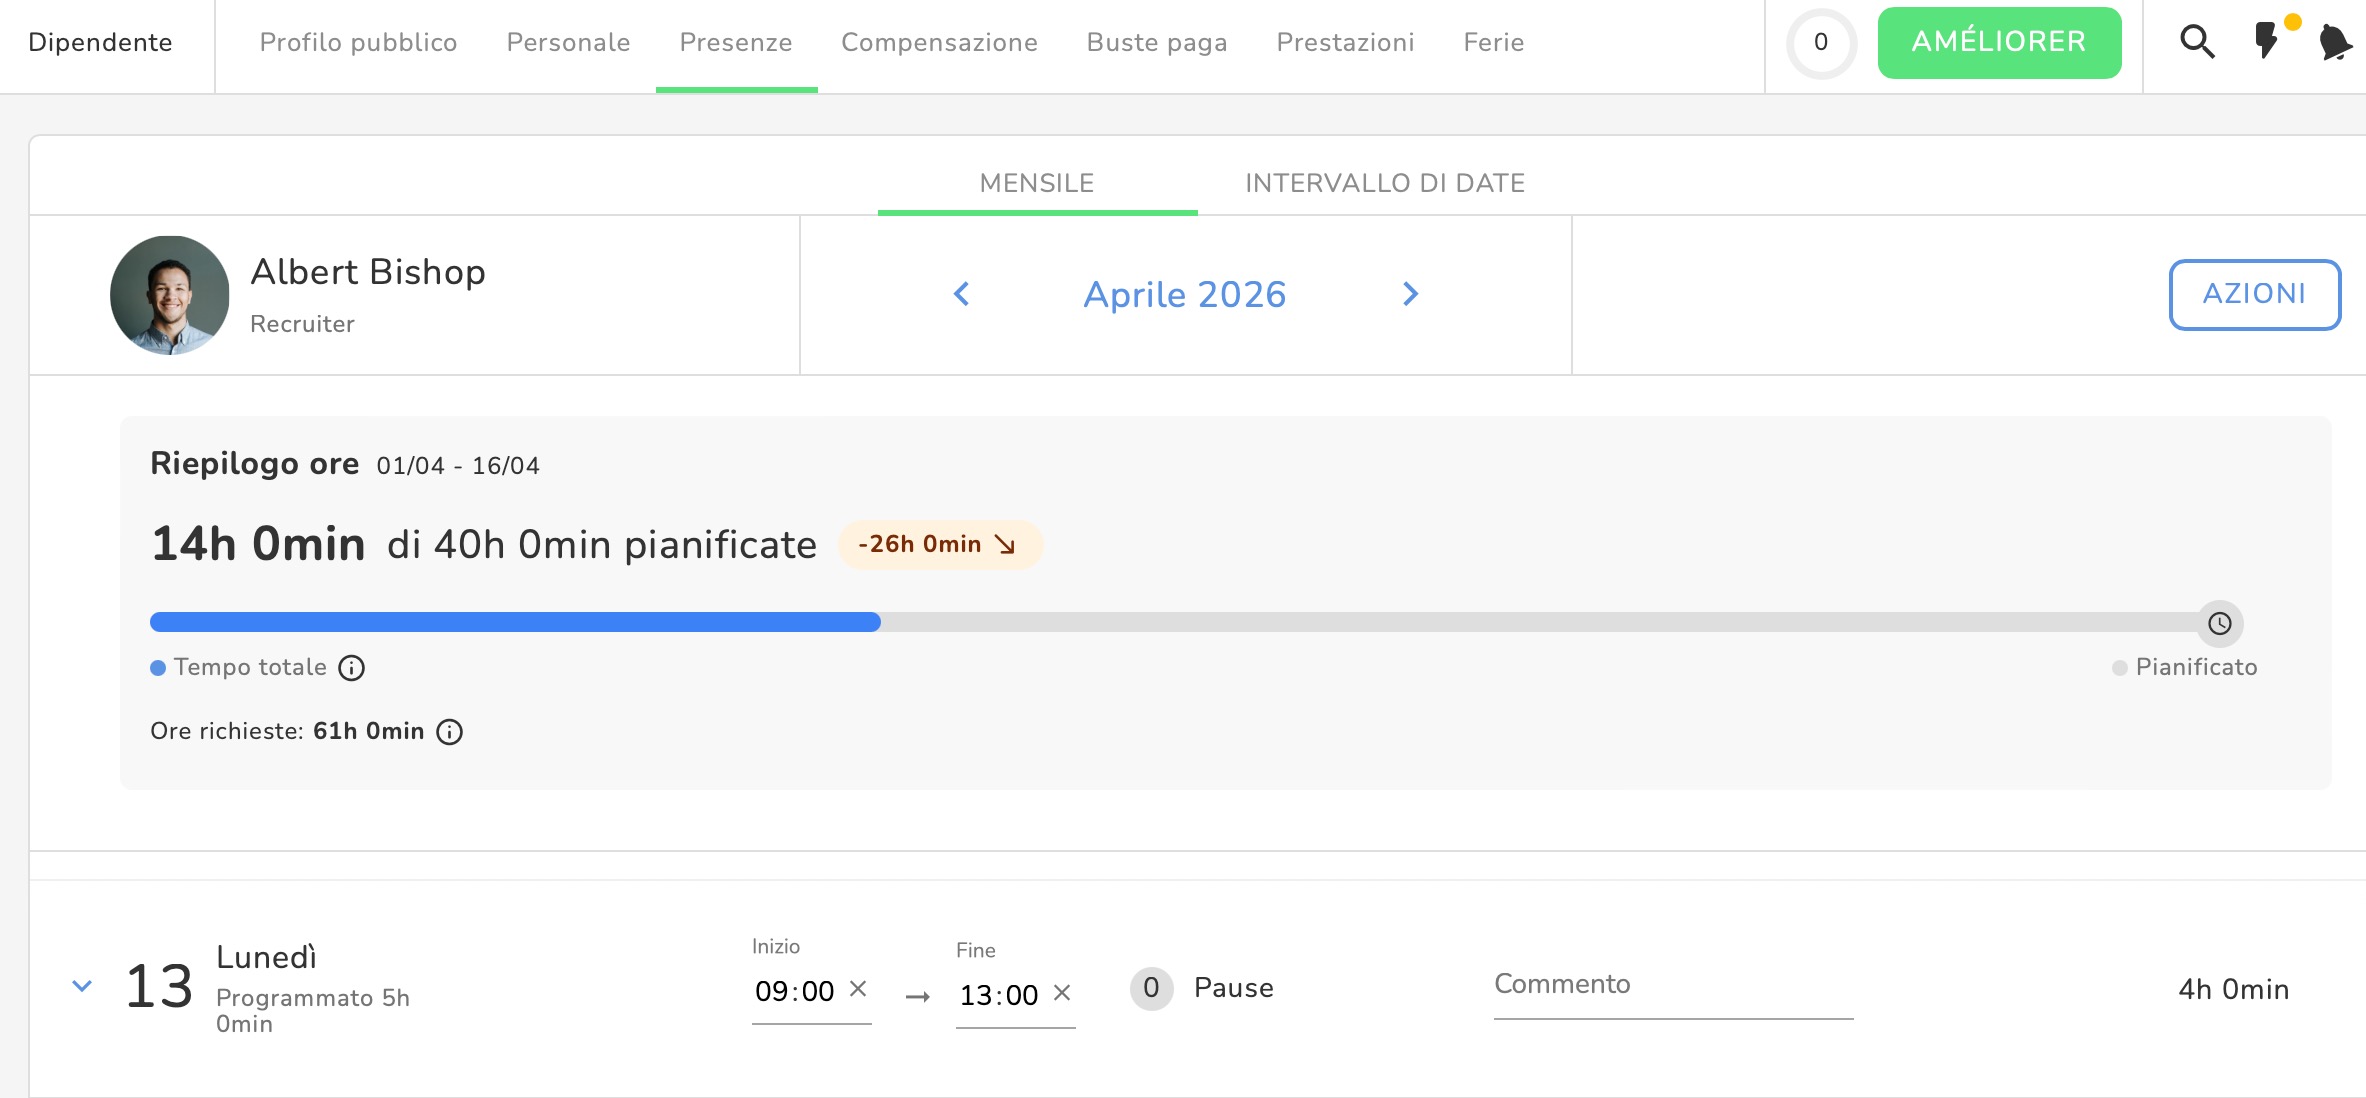Screen dimensions: 2366x1098
Task: Click info icon next to Ore richieste
Action: pos(450,732)
